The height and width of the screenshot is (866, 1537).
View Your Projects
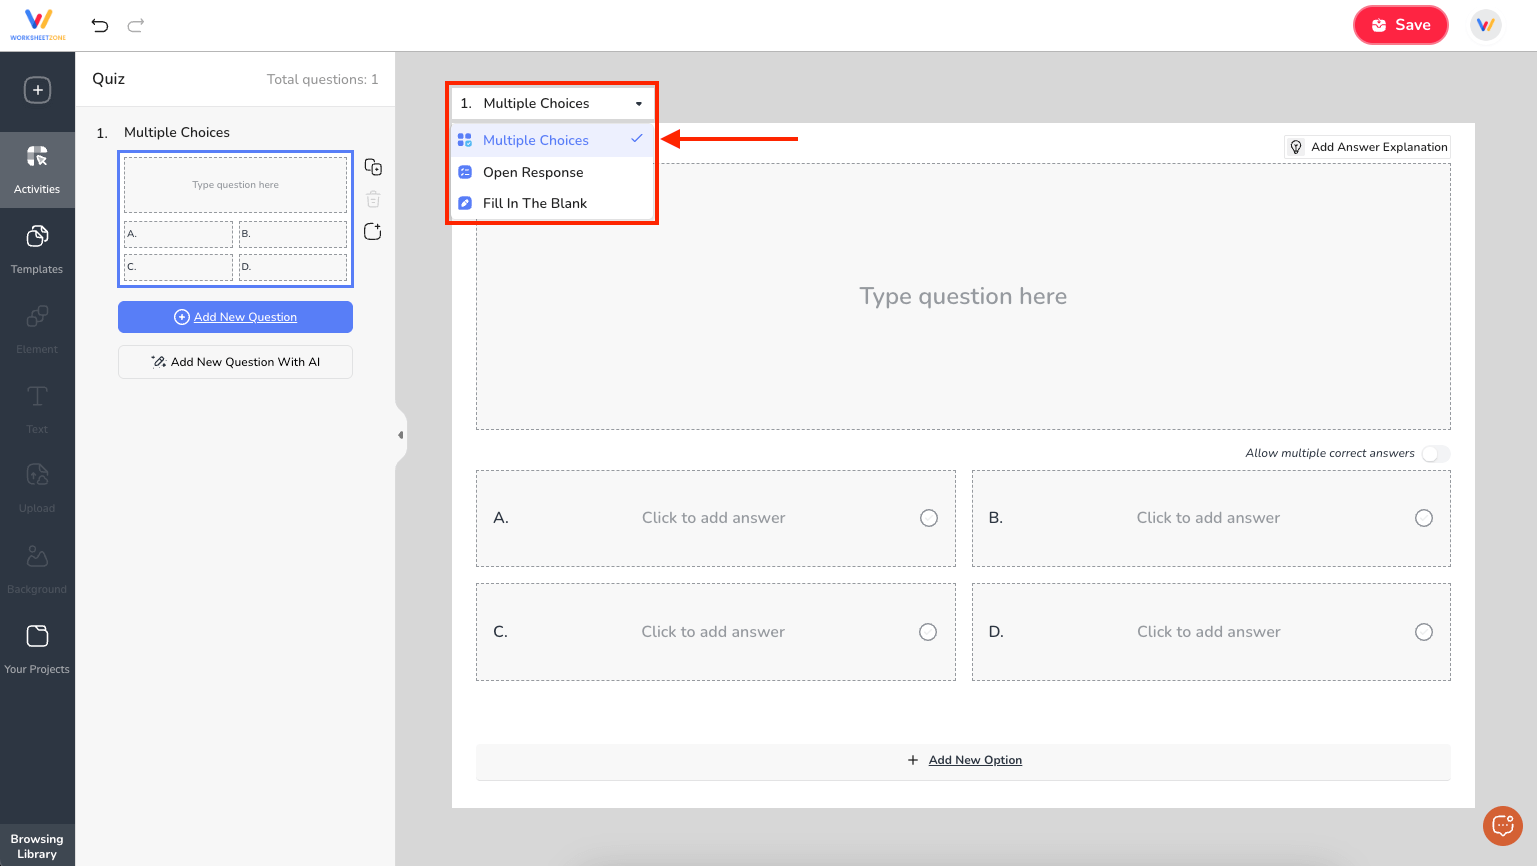[37, 647]
